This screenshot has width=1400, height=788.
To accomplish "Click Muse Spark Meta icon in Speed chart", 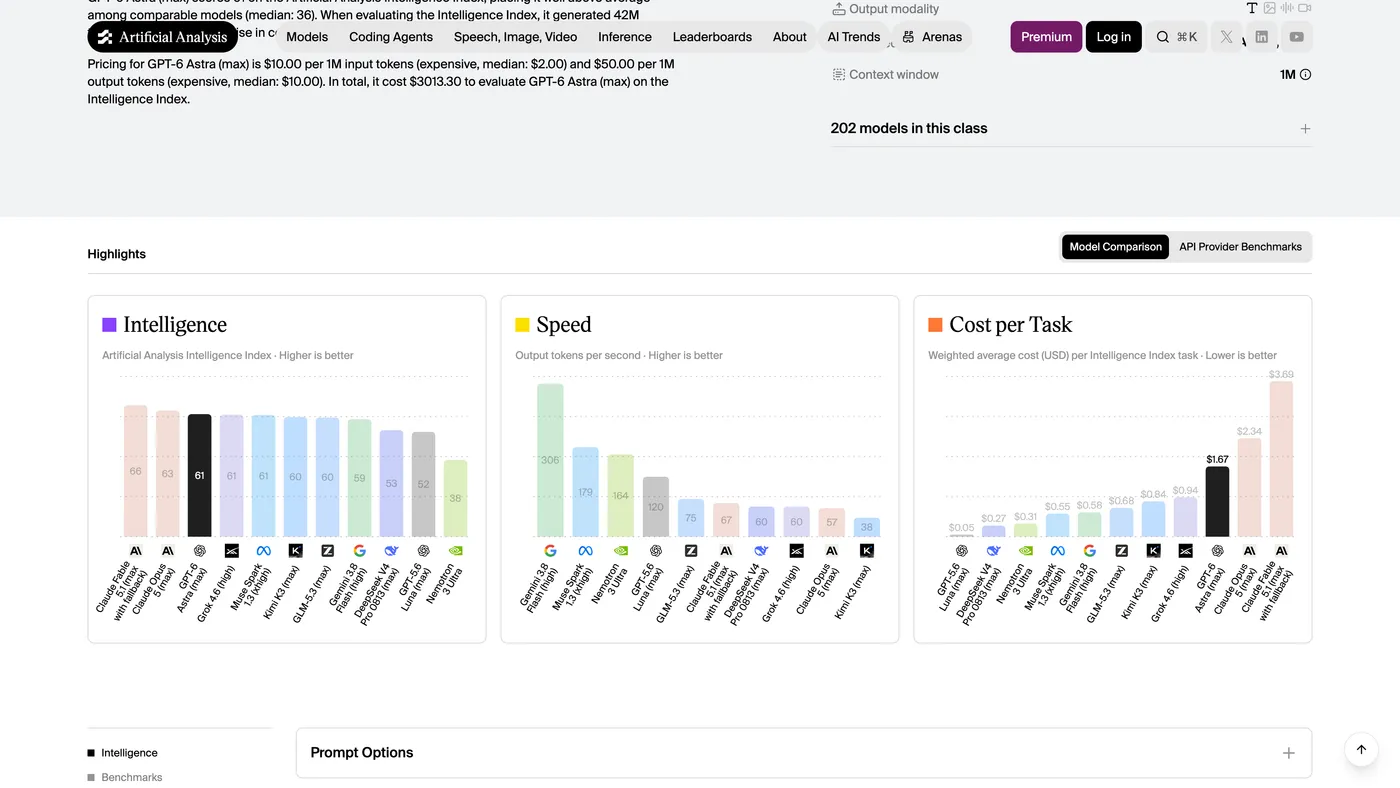I will point(586,551).
